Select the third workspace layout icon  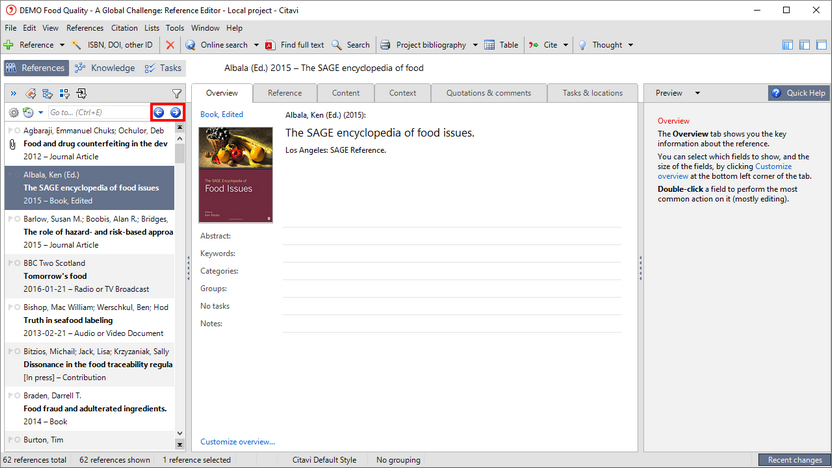pos(821,45)
